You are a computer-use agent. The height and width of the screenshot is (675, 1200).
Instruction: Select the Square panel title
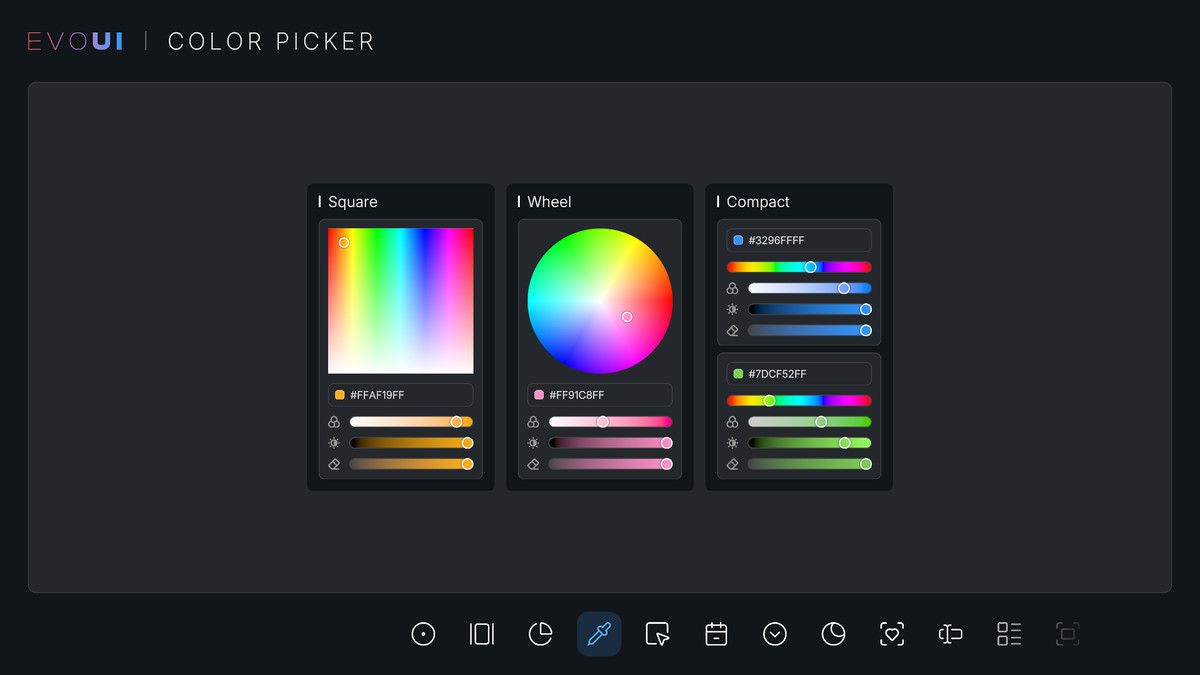352,202
